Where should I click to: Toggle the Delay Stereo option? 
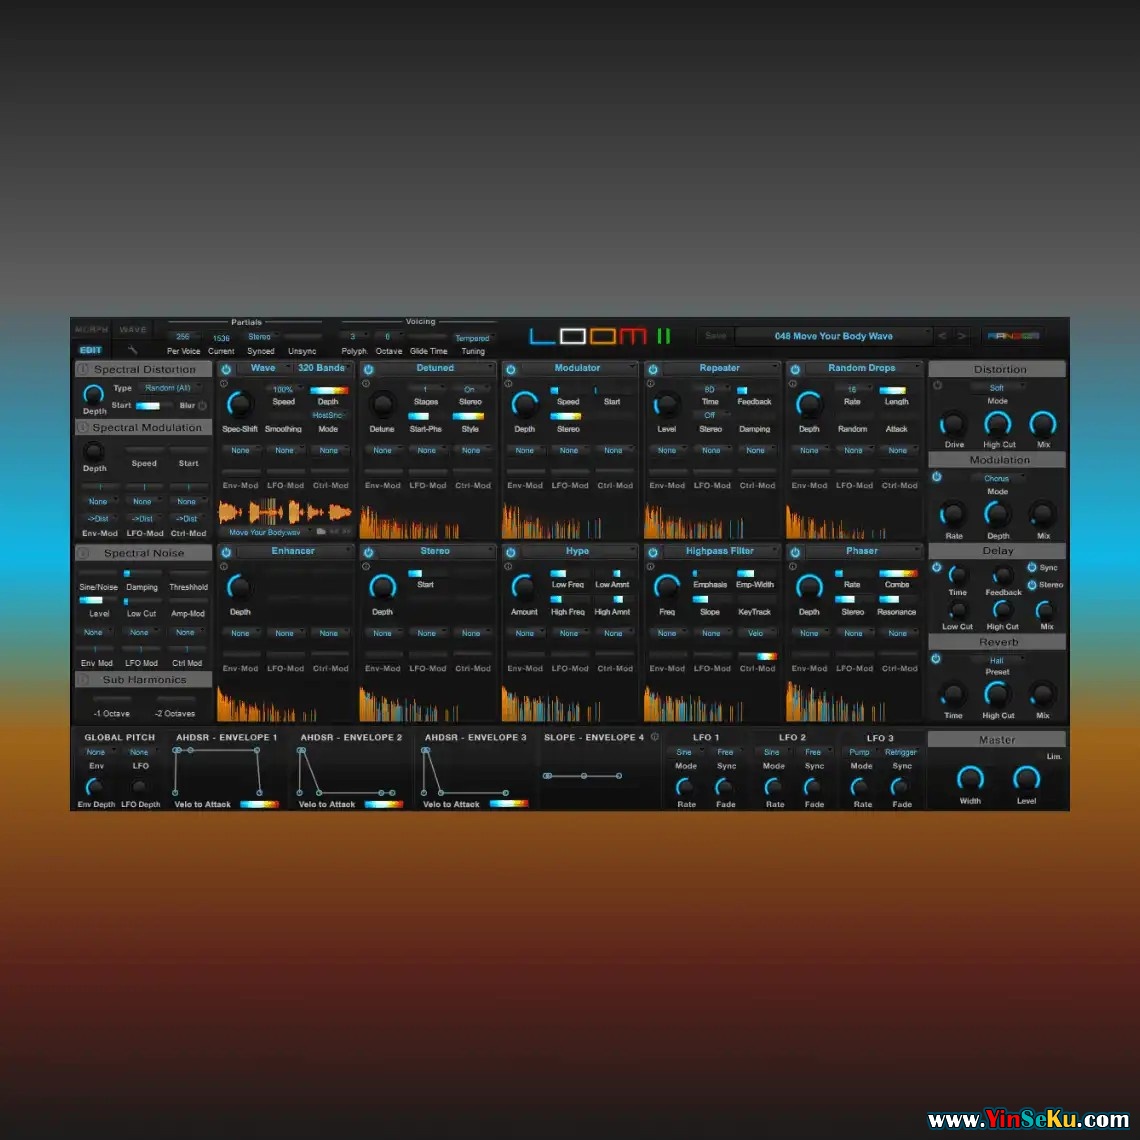click(1032, 585)
